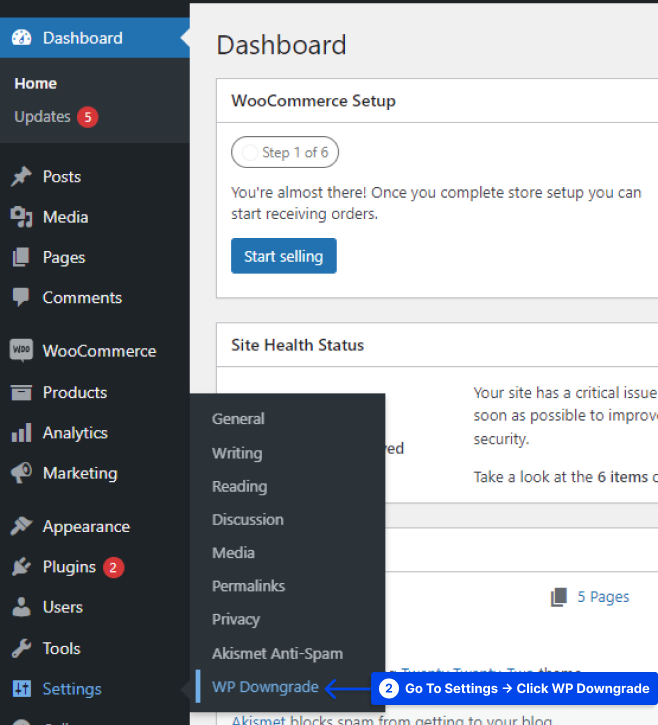Viewport: 658px width, 725px height.
Task: Click the Products archive box icon
Action: coord(21,393)
